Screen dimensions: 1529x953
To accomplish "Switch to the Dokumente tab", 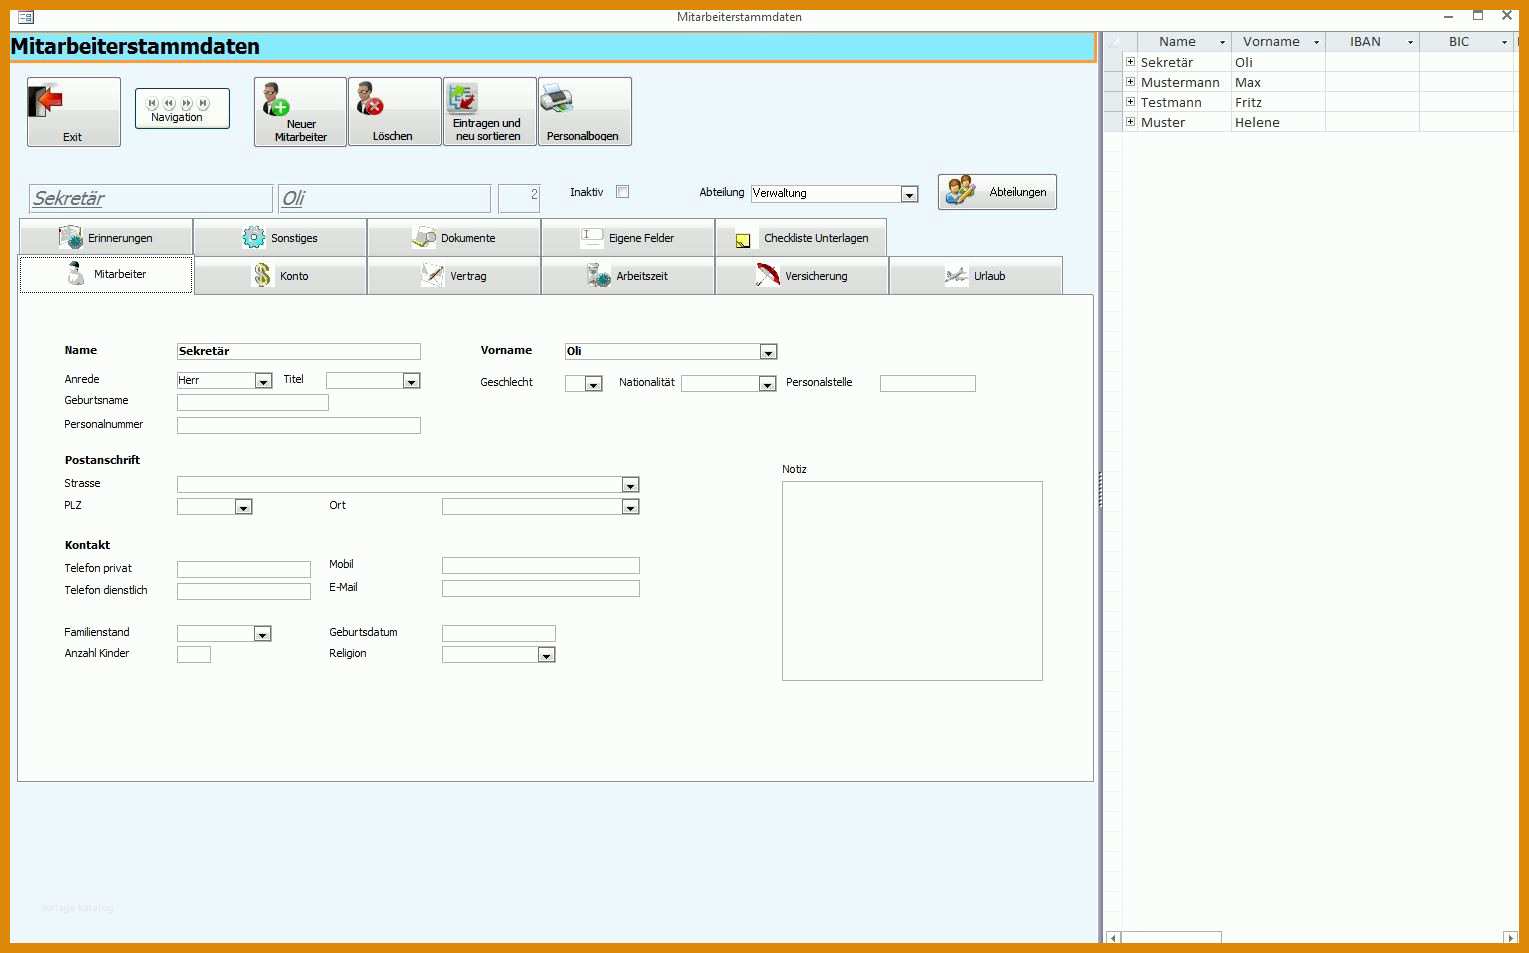I will 454,238.
